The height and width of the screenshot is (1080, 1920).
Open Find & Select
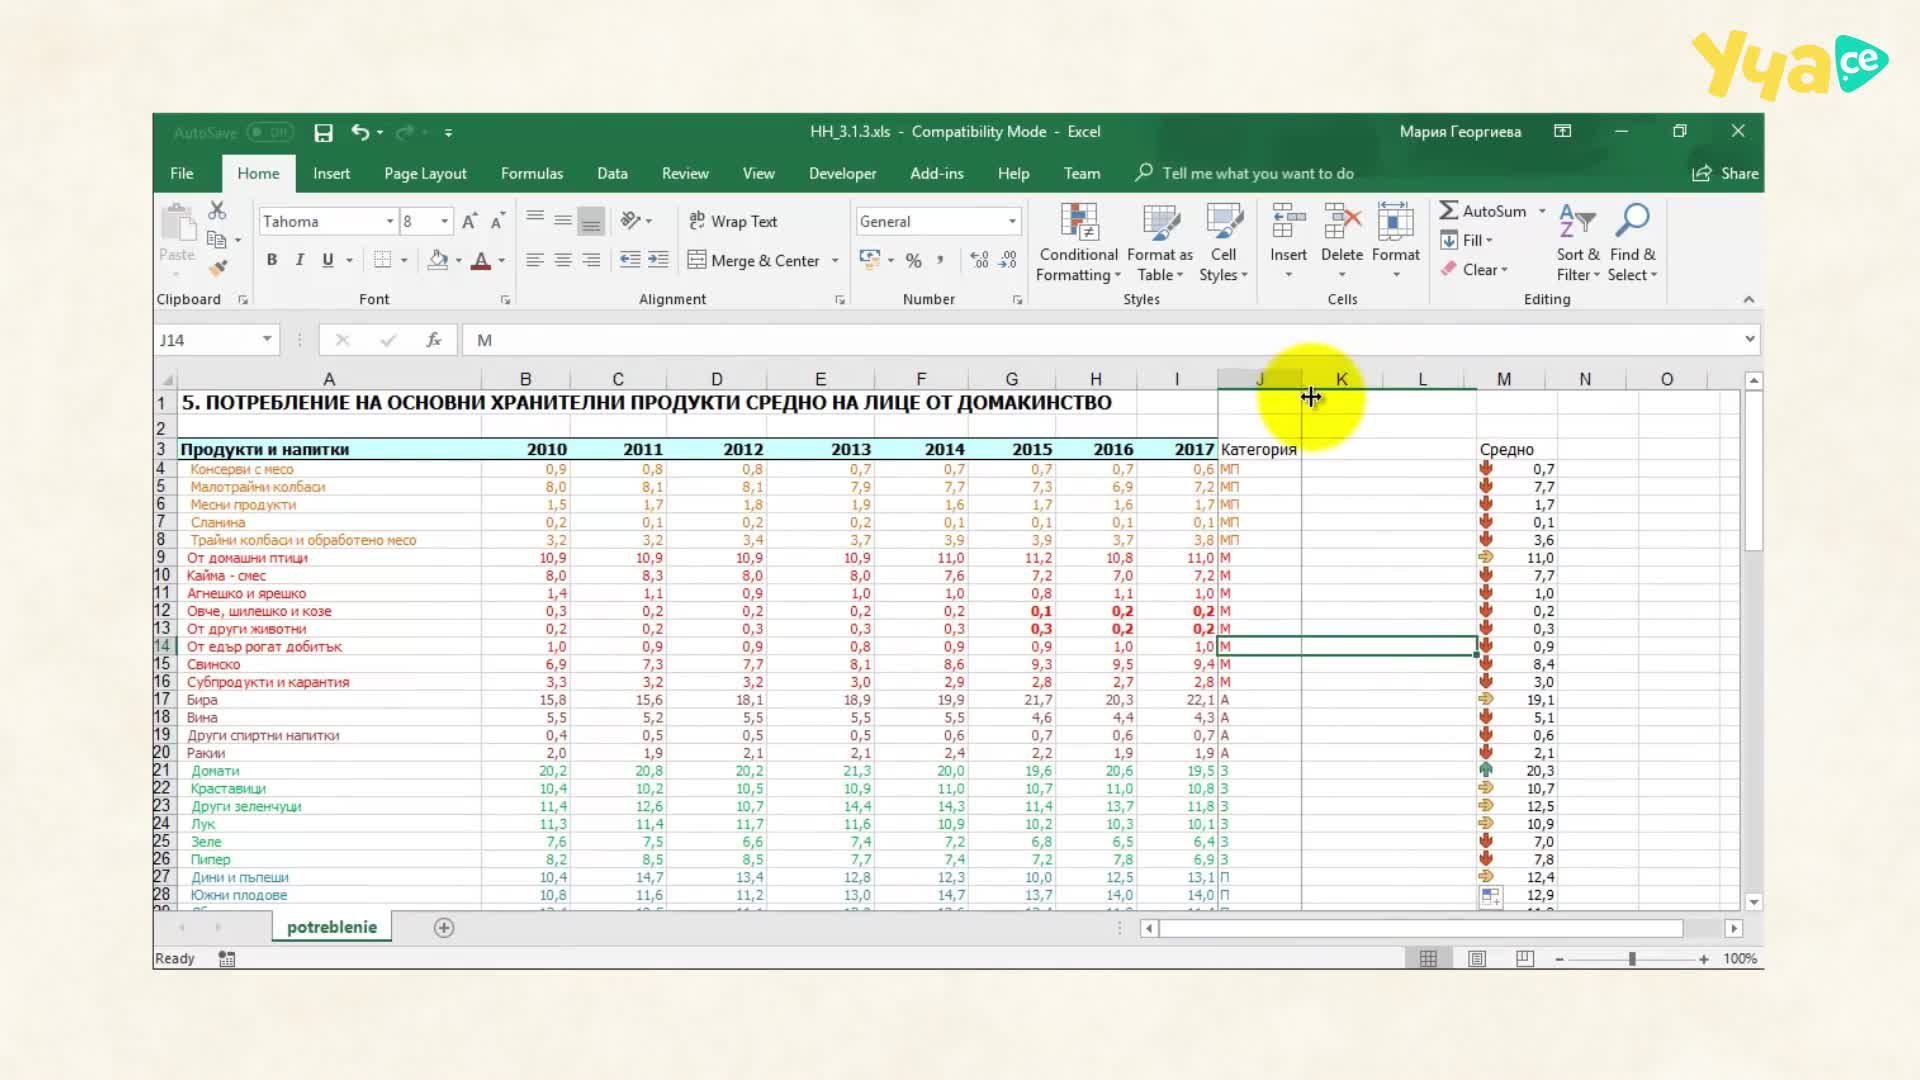1633,243
